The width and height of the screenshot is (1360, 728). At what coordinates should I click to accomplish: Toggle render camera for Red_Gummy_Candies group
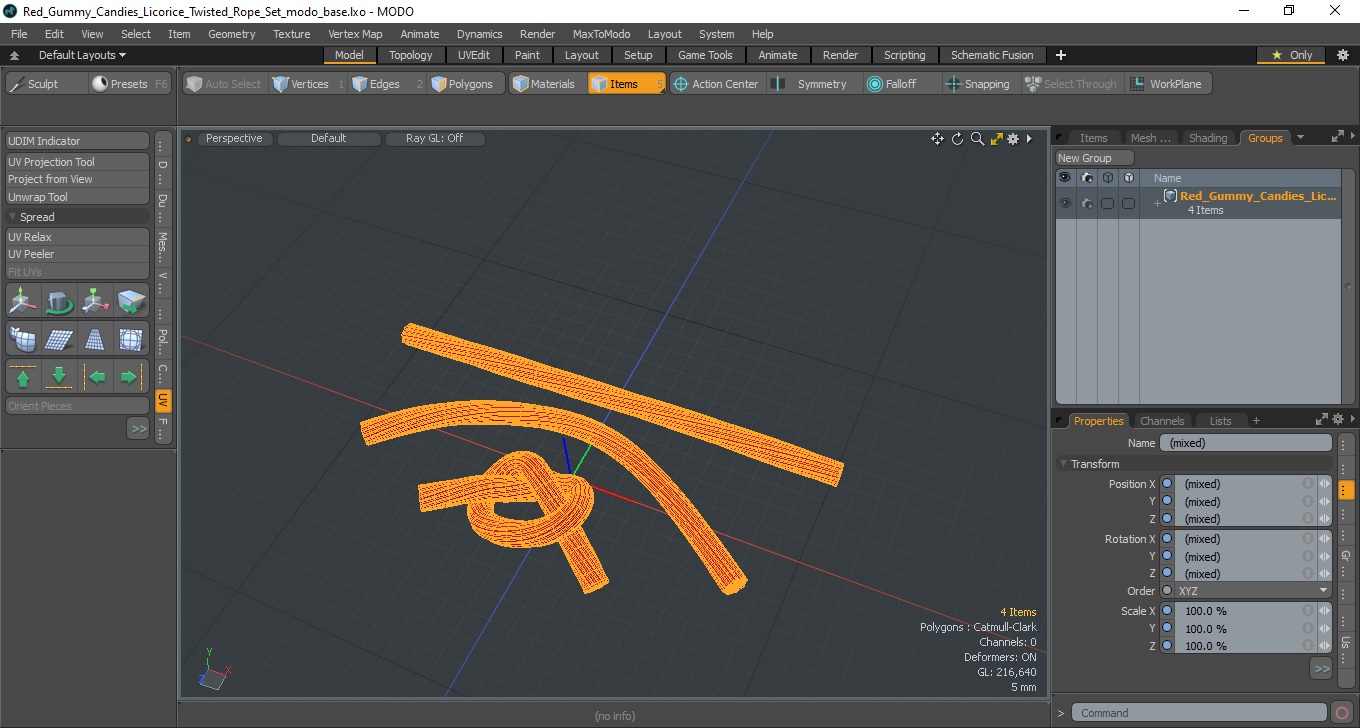pos(1086,203)
